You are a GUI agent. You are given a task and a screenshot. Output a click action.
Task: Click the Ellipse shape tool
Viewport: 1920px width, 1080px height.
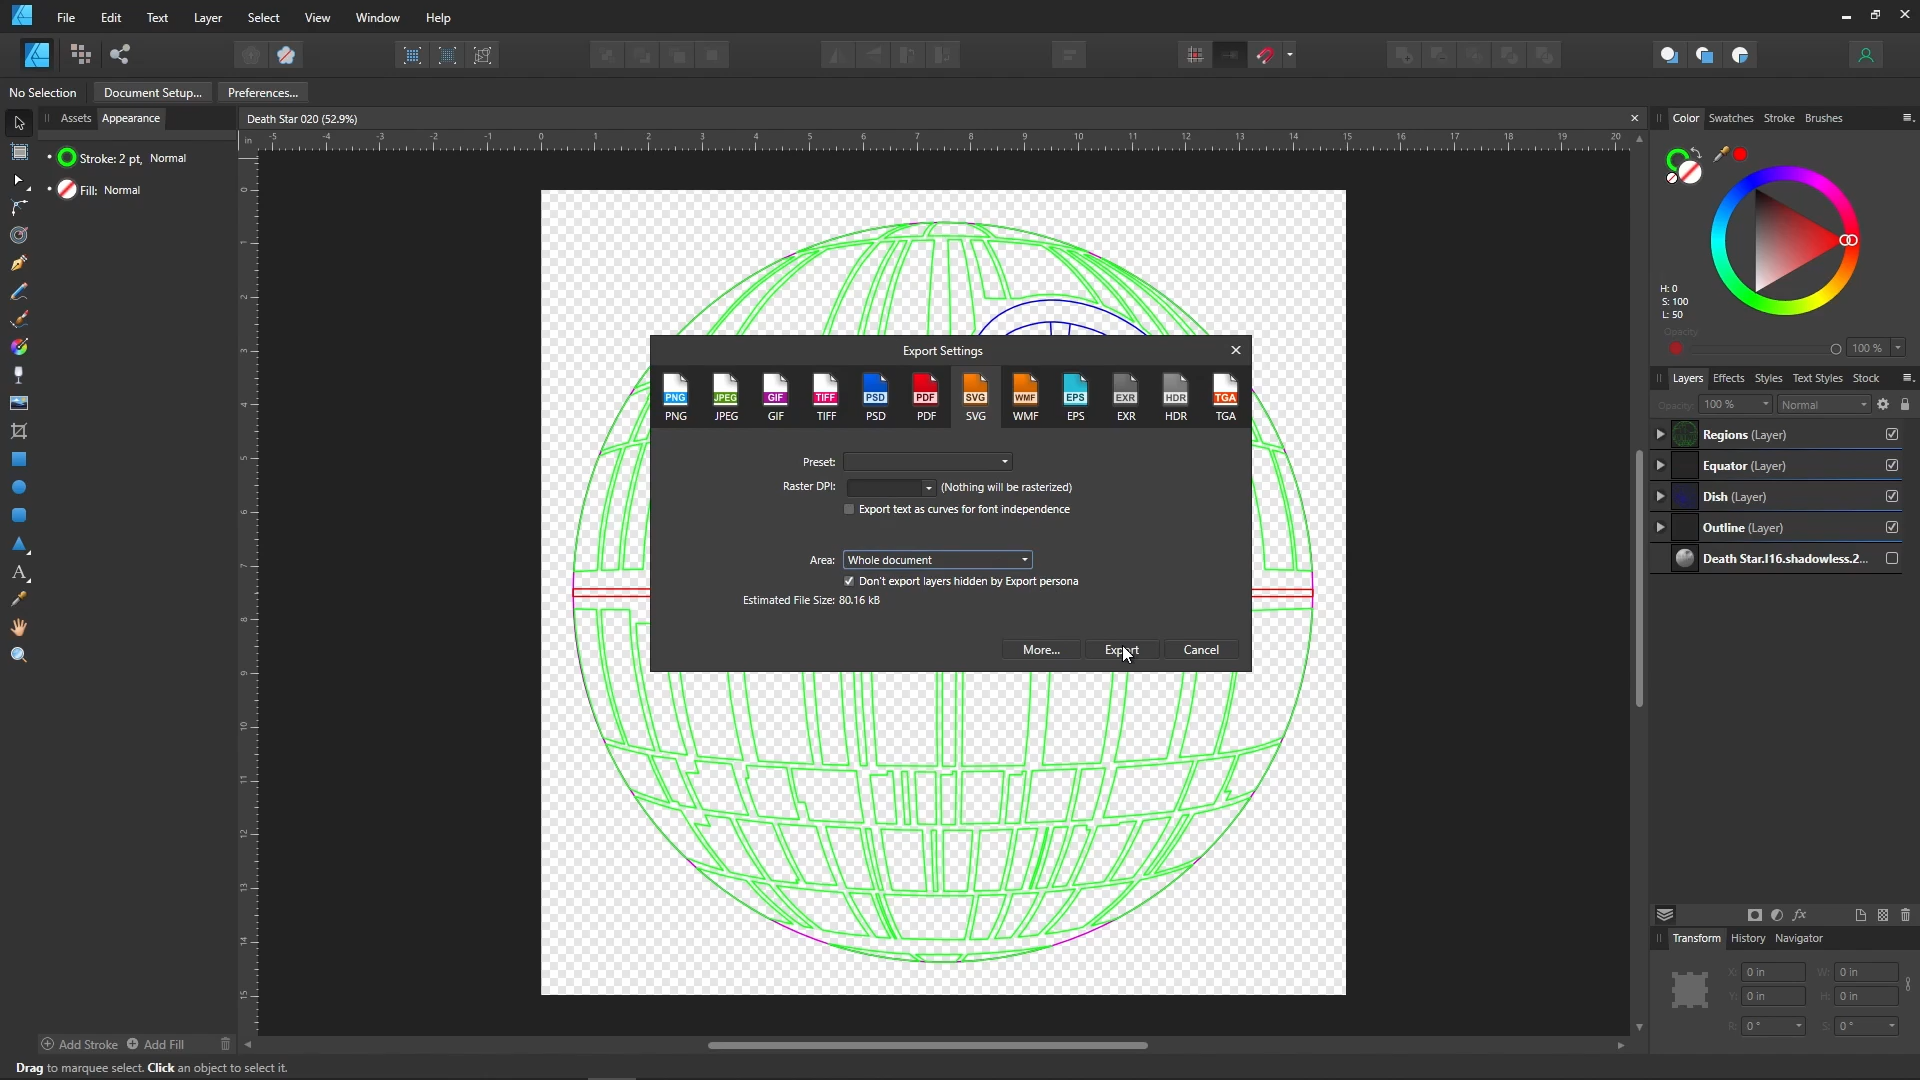click(19, 487)
